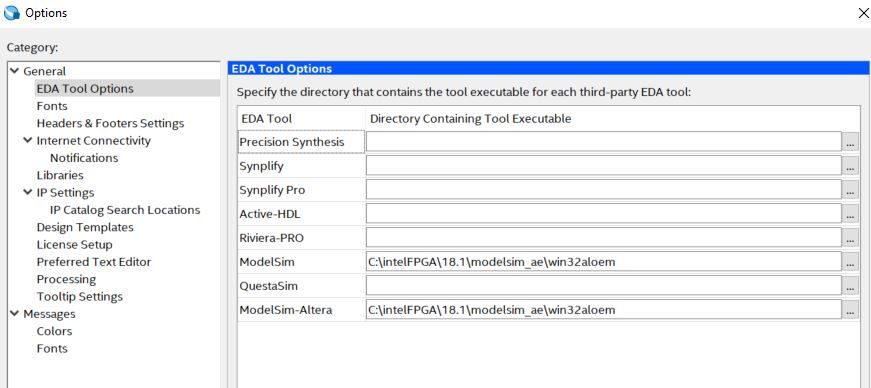The width and height of the screenshot is (871, 388).
Task: Open browse dialog for Synplify Pro row
Action: tap(850, 190)
